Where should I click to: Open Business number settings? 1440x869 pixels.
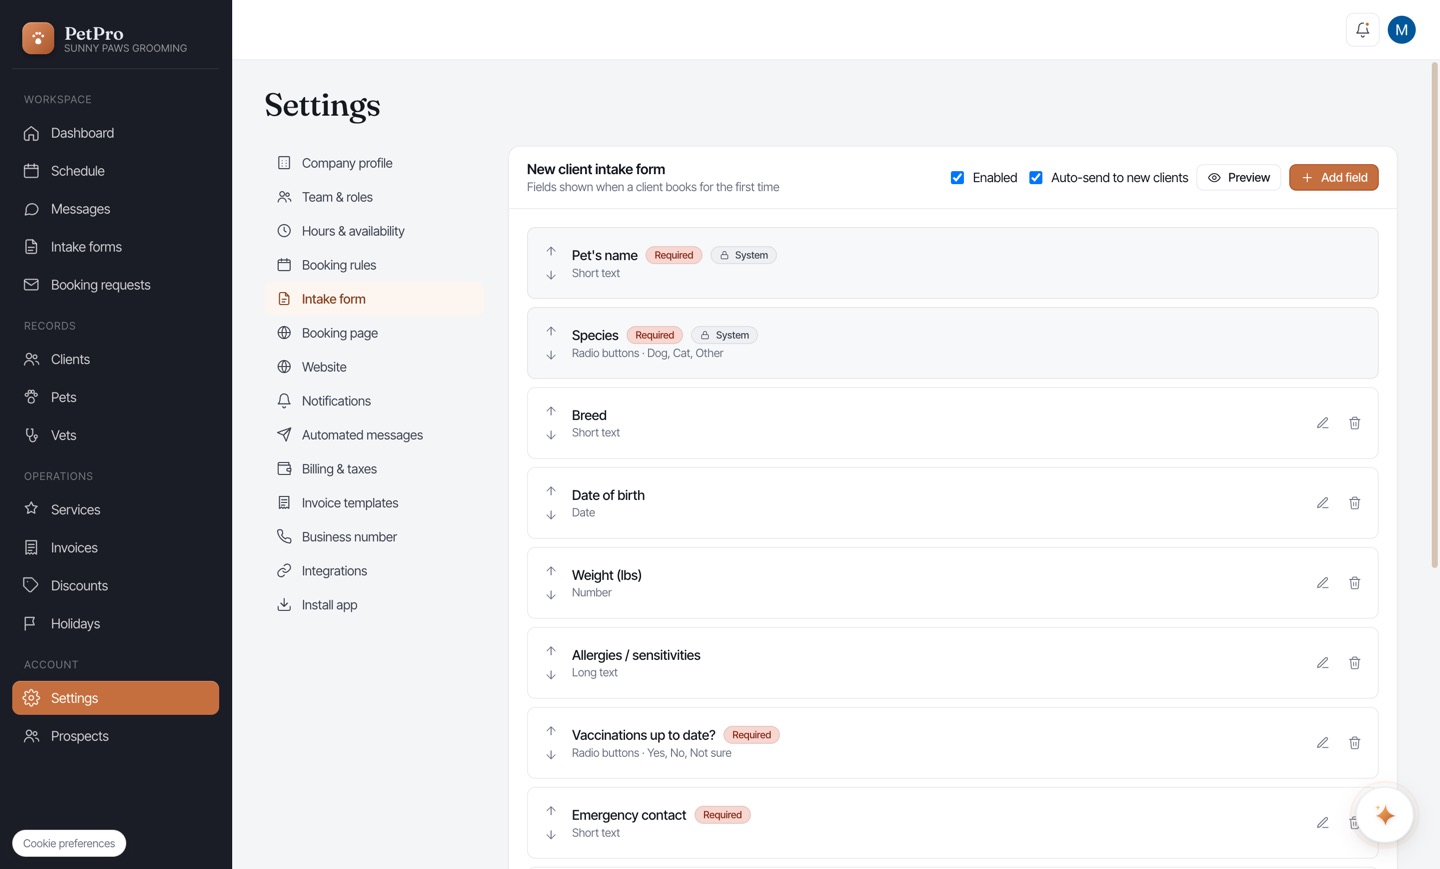(x=374, y=537)
